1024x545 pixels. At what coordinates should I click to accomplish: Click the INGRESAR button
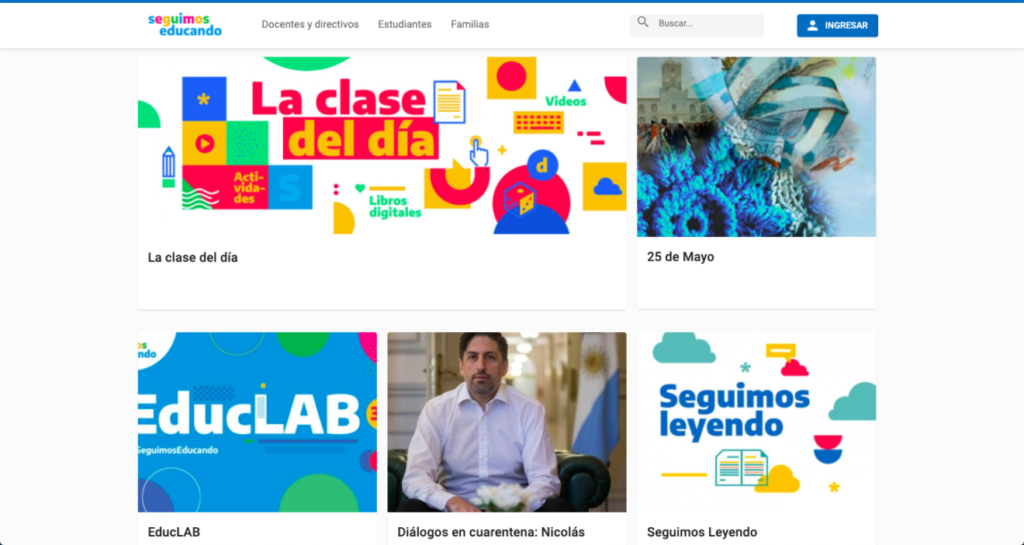(837, 25)
